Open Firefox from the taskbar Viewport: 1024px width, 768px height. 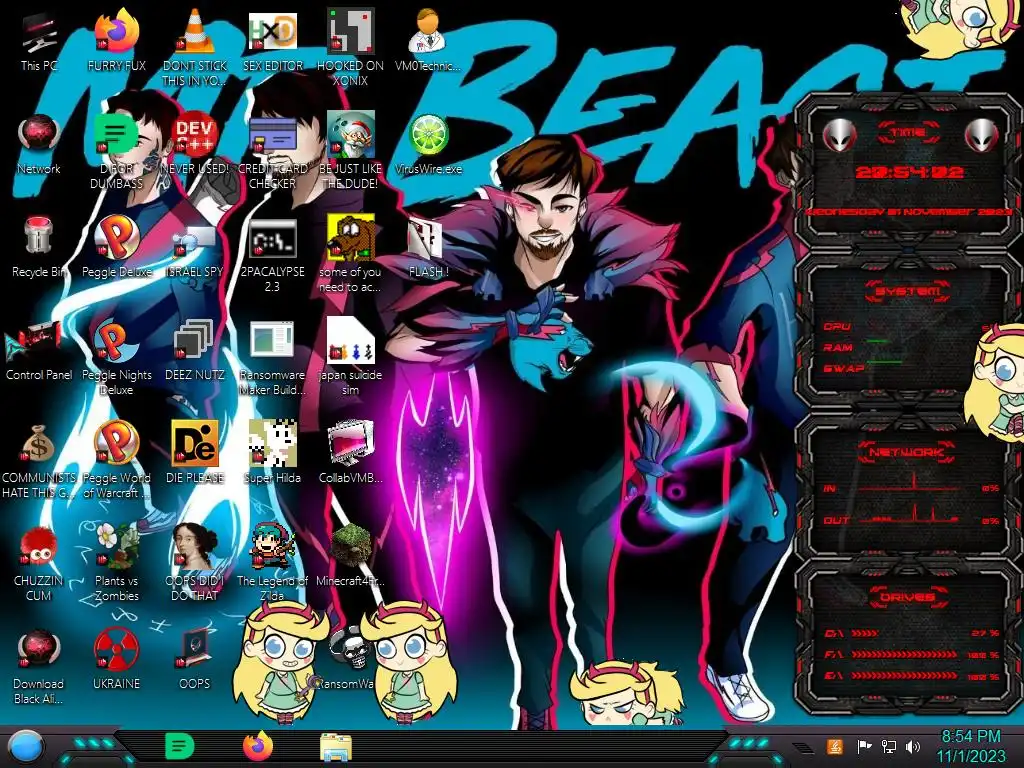pos(258,746)
